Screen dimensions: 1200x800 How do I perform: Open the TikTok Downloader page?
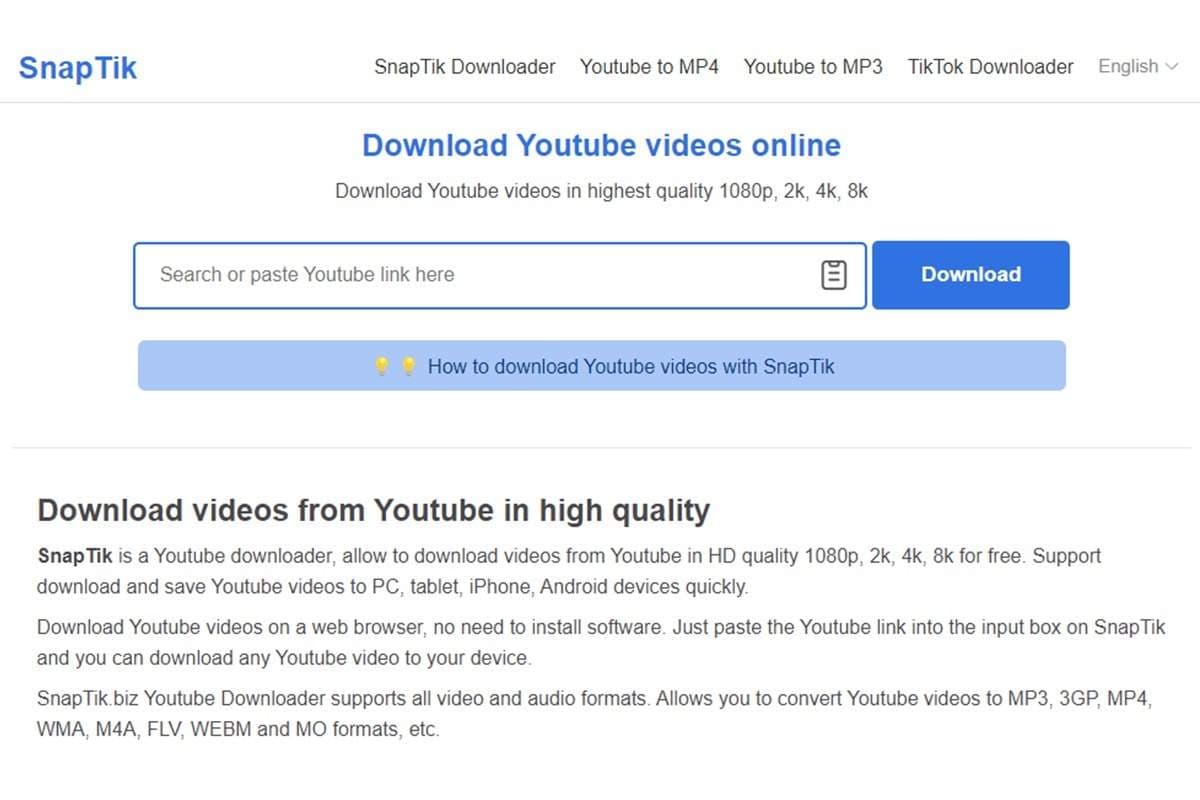(990, 67)
